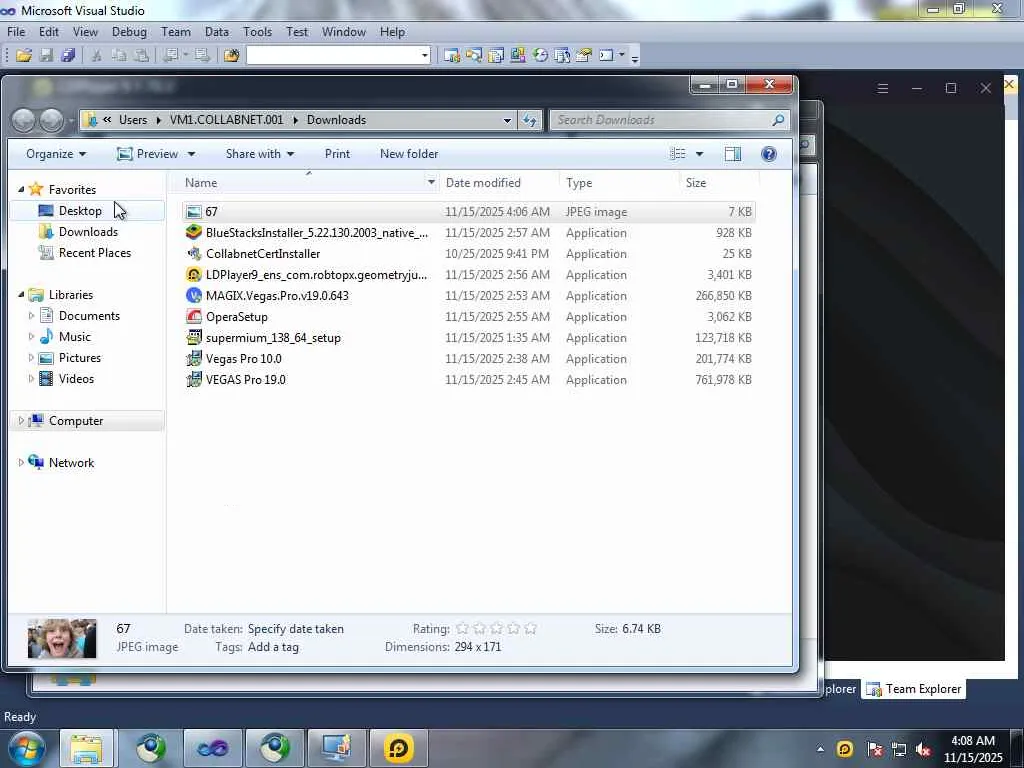The width and height of the screenshot is (1024, 768).
Task: Expand the Documents library node
Action: pyautogui.click(x=31, y=316)
